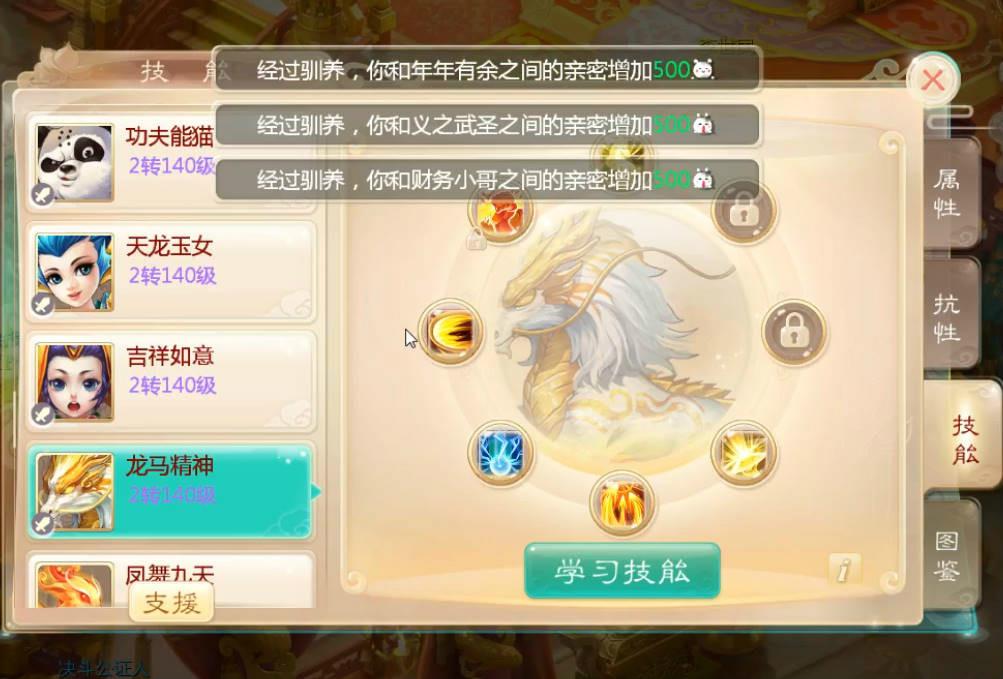Click the 凤舞九天 pet portrait thumbnail
Image resolution: width=1003 pixels, height=679 pixels.
[74, 586]
